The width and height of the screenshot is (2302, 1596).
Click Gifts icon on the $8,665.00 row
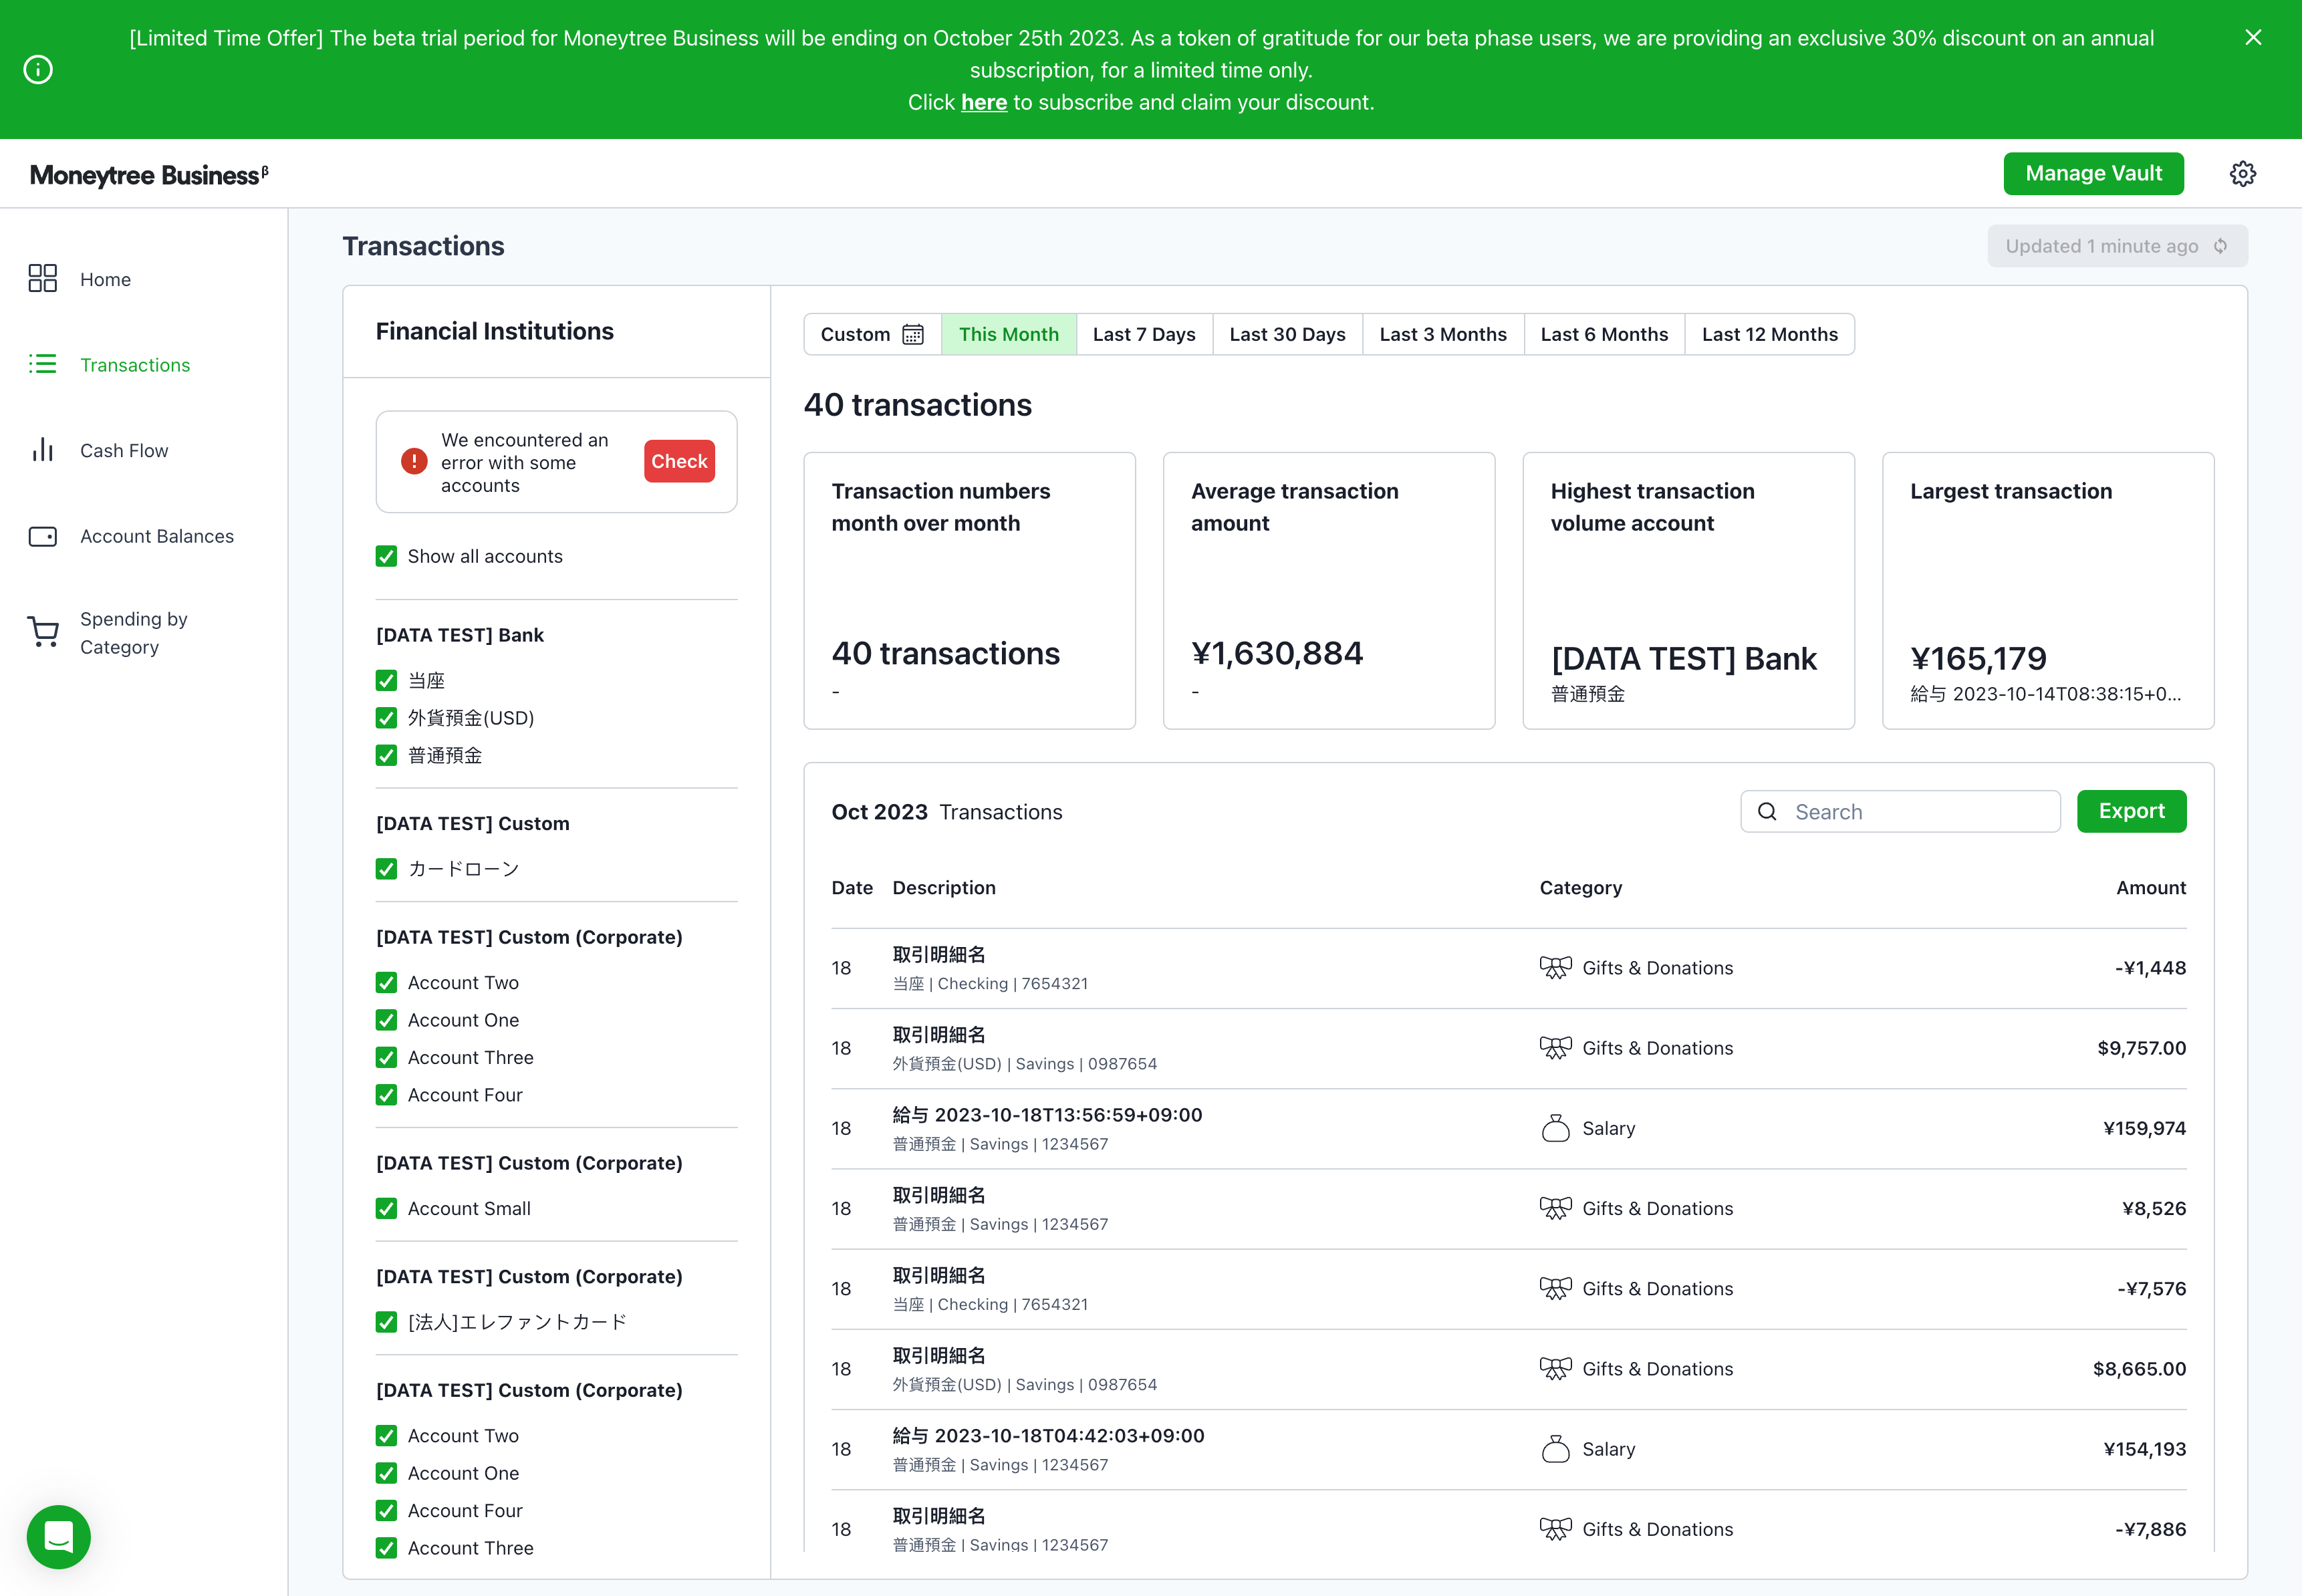point(1555,1367)
